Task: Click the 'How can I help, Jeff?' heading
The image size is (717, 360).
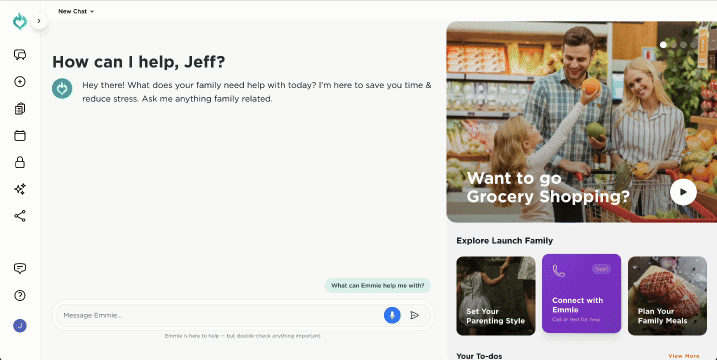Action: (139, 62)
